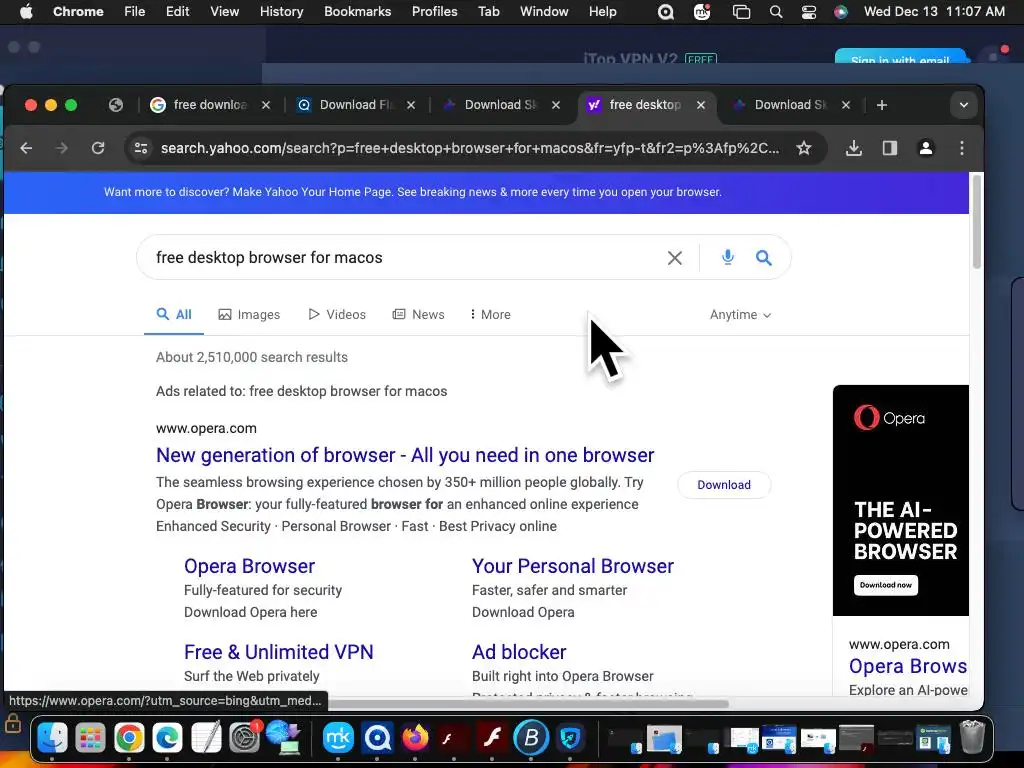Image resolution: width=1024 pixels, height=768 pixels.
Task: Open Opera Brows link in sidebar ad
Action: 908,666
